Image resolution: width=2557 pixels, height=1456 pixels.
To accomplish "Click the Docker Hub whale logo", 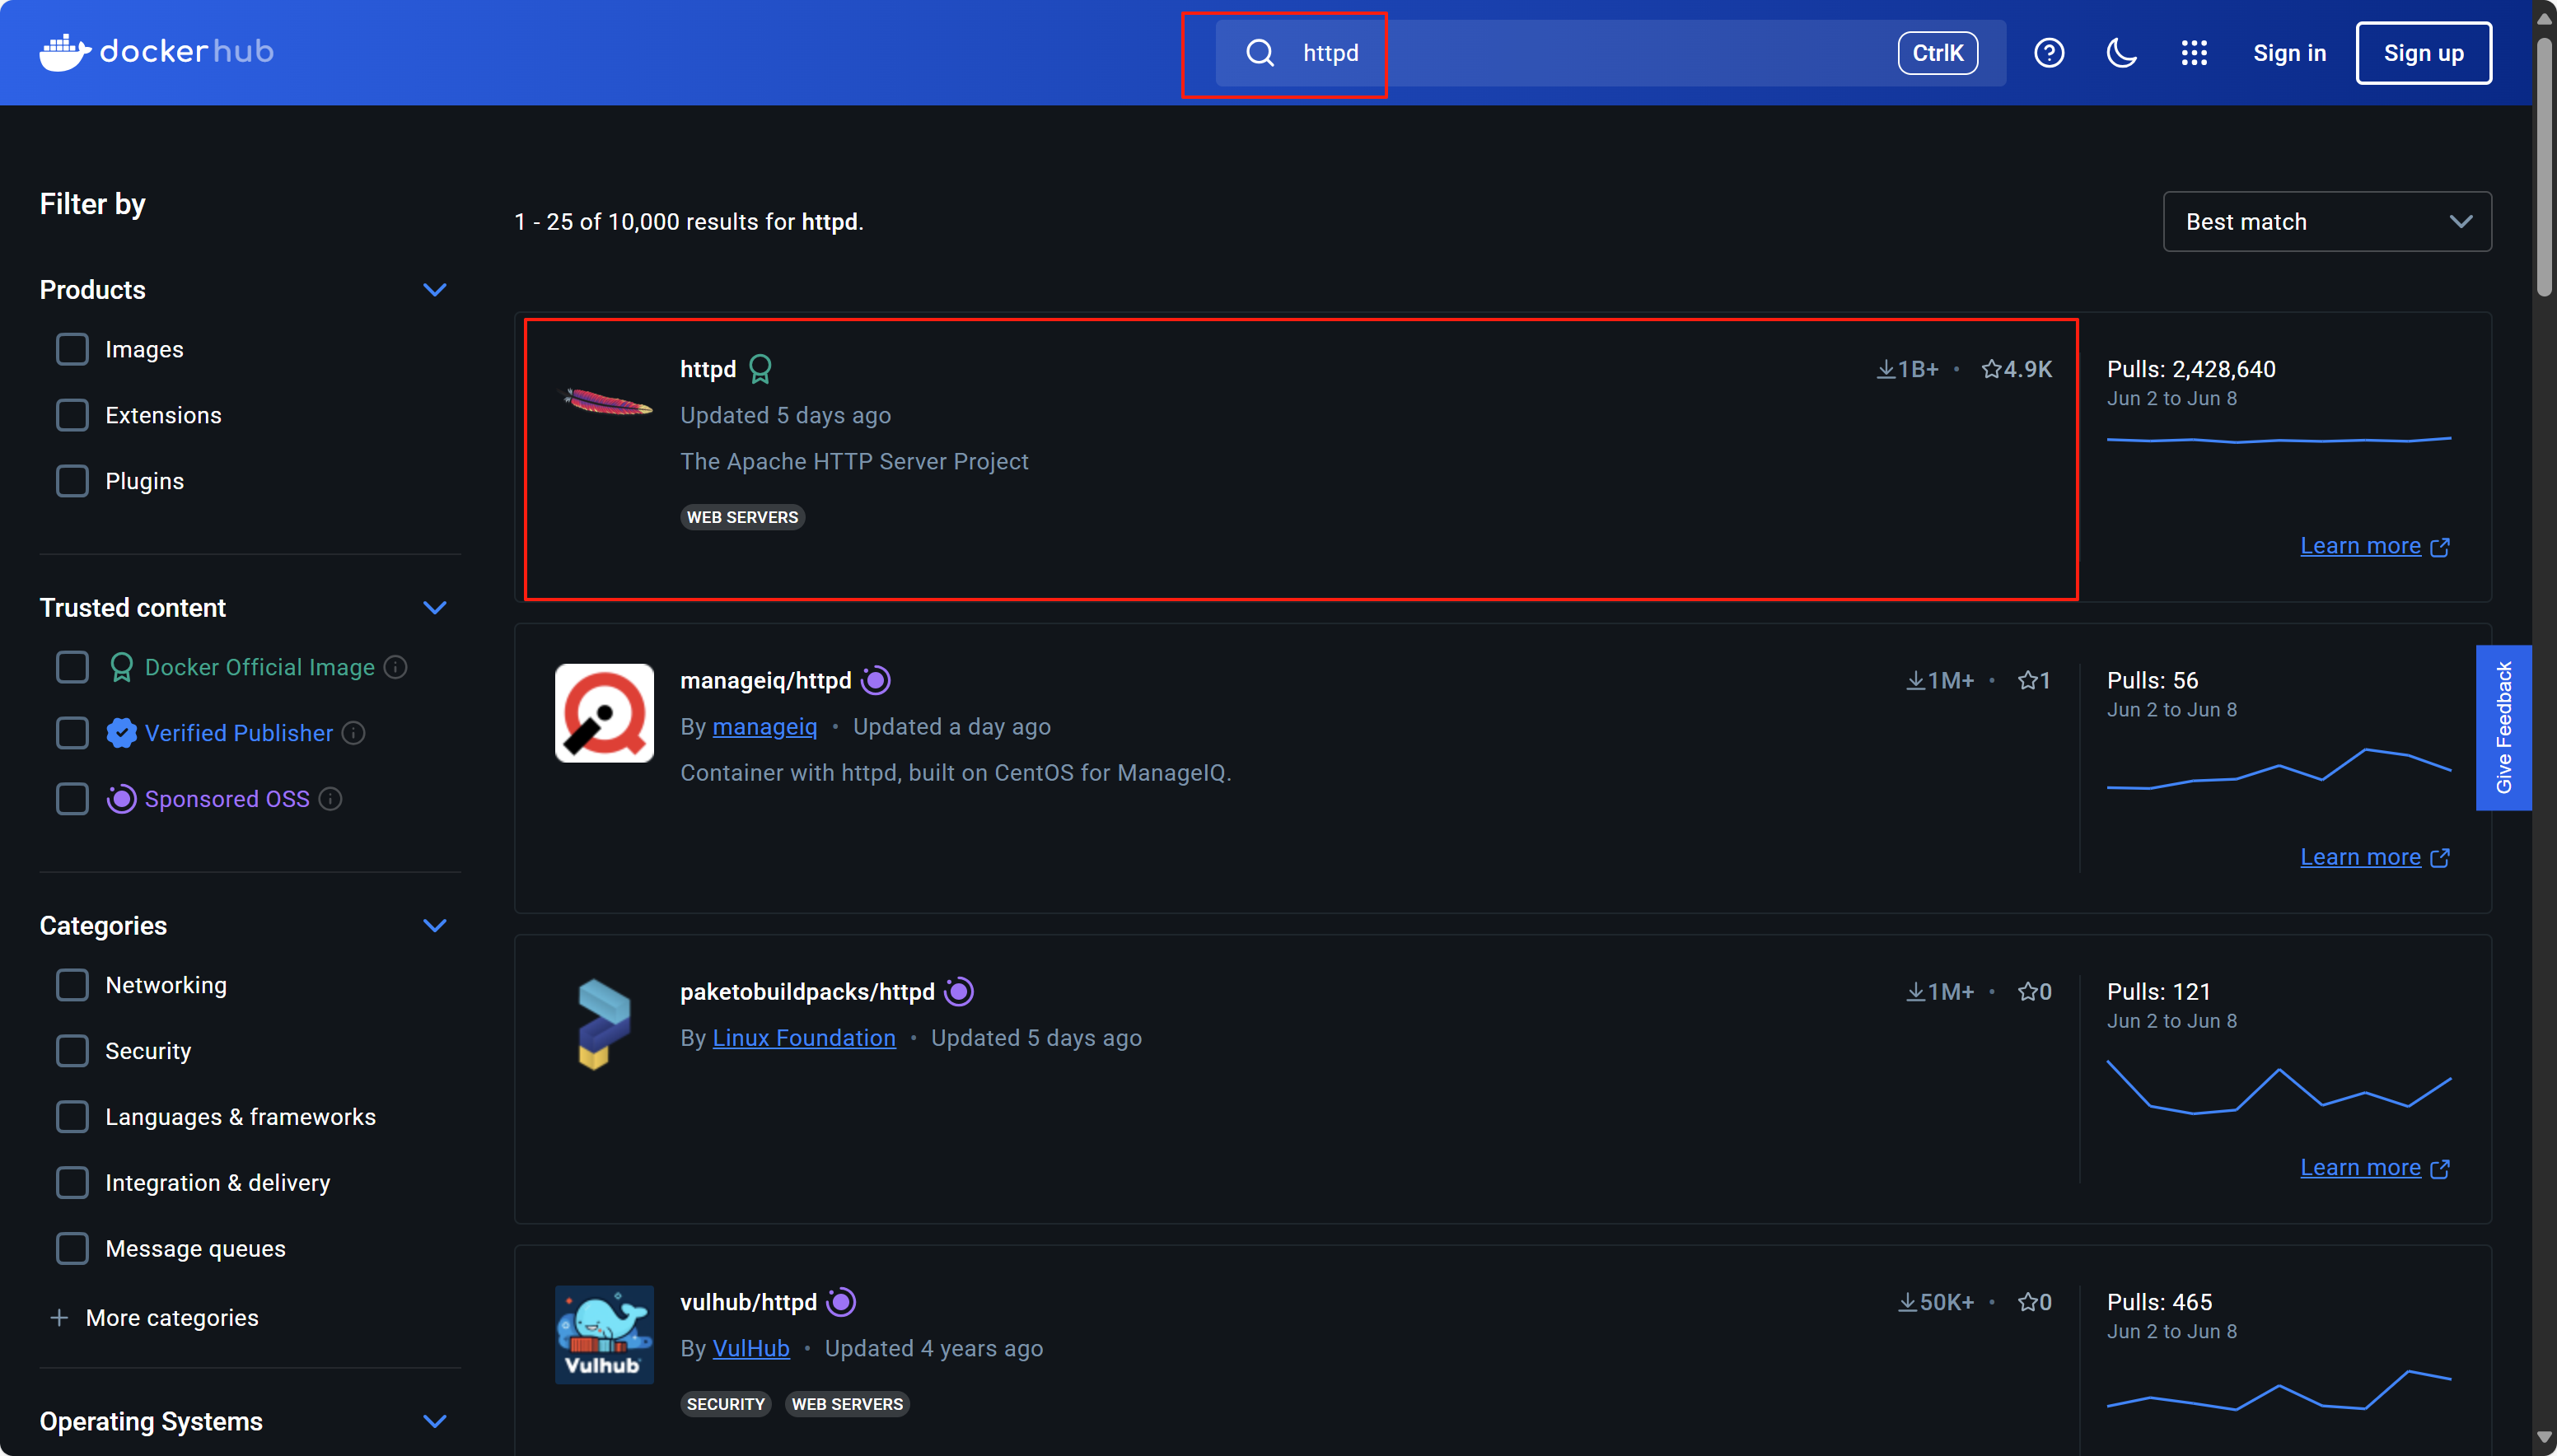I will (64, 52).
